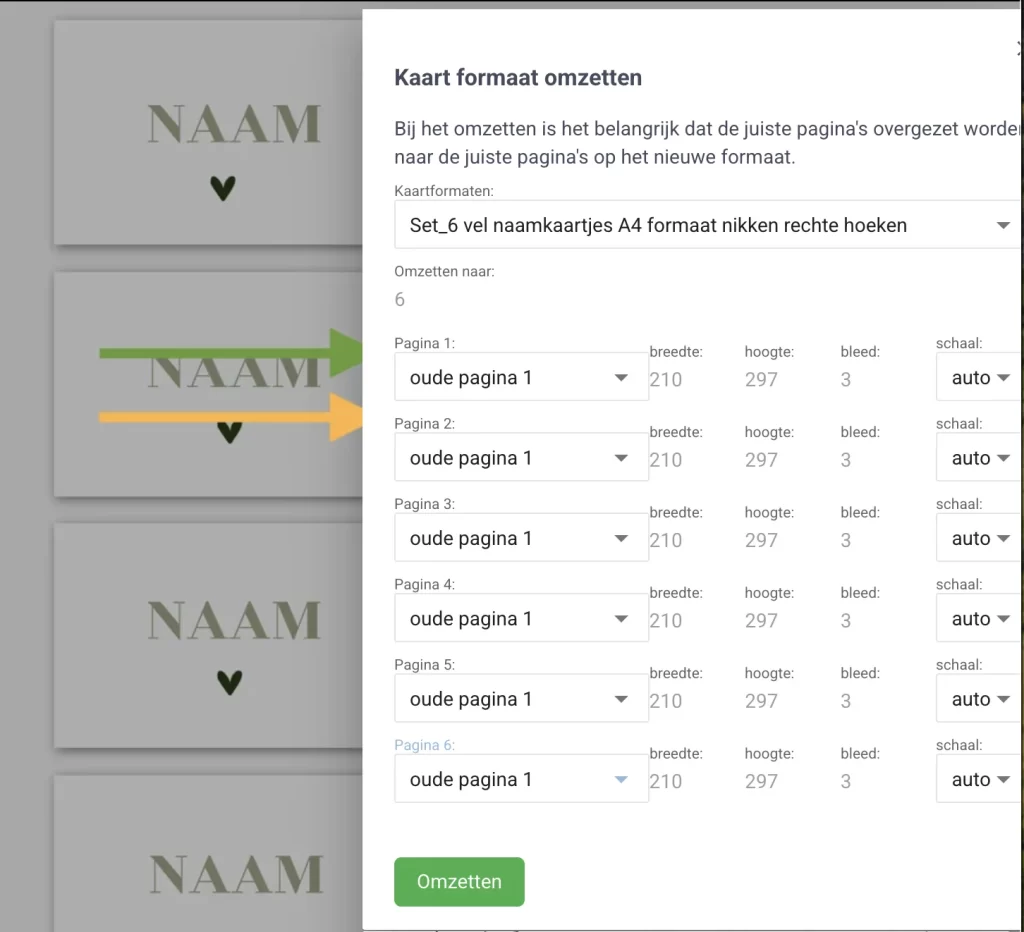1024x932 pixels.
Task: Expand the schaal auto dropdown for Pagina 1
Action: pos(979,378)
